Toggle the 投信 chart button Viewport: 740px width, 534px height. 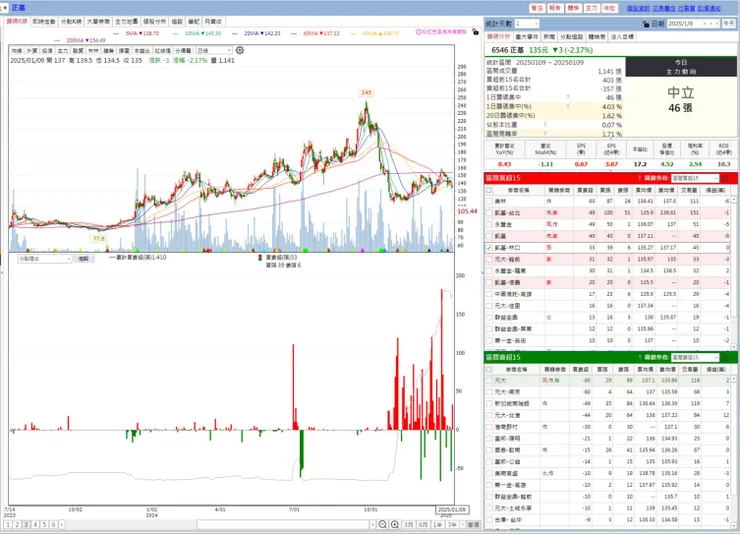(47, 50)
